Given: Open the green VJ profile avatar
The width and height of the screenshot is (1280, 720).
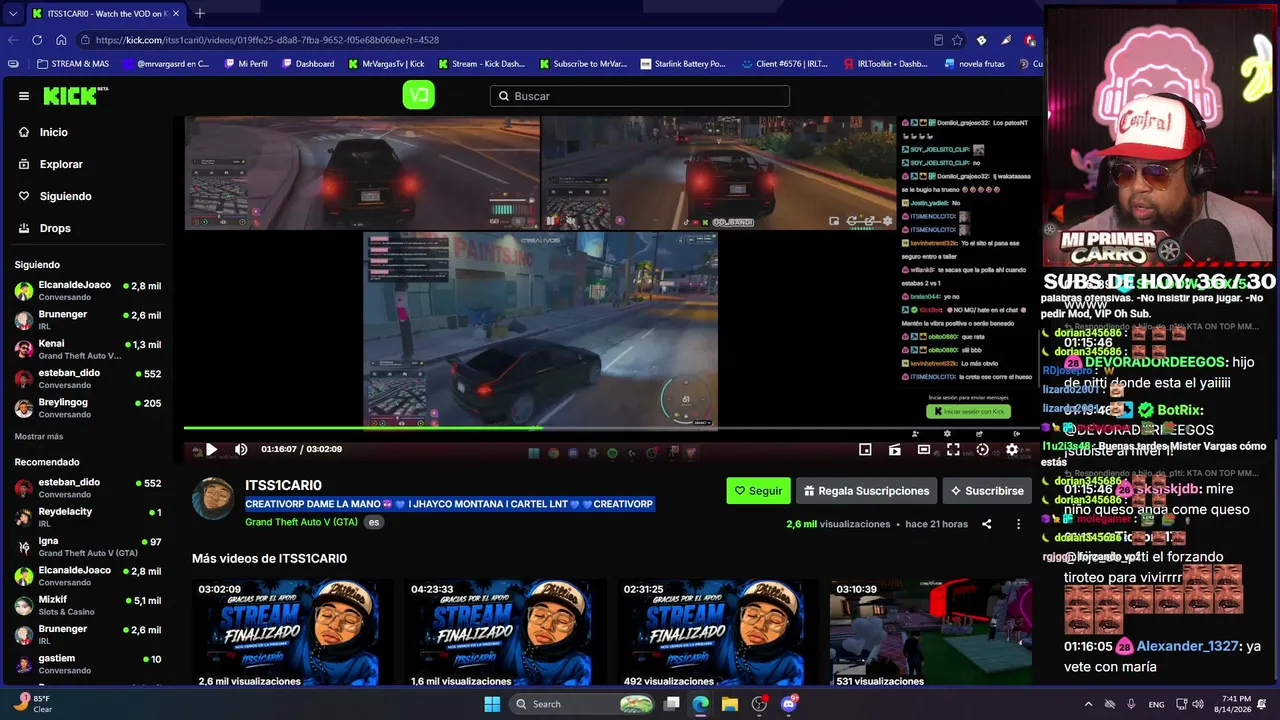Looking at the screenshot, I should pyautogui.click(x=418, y=95).
